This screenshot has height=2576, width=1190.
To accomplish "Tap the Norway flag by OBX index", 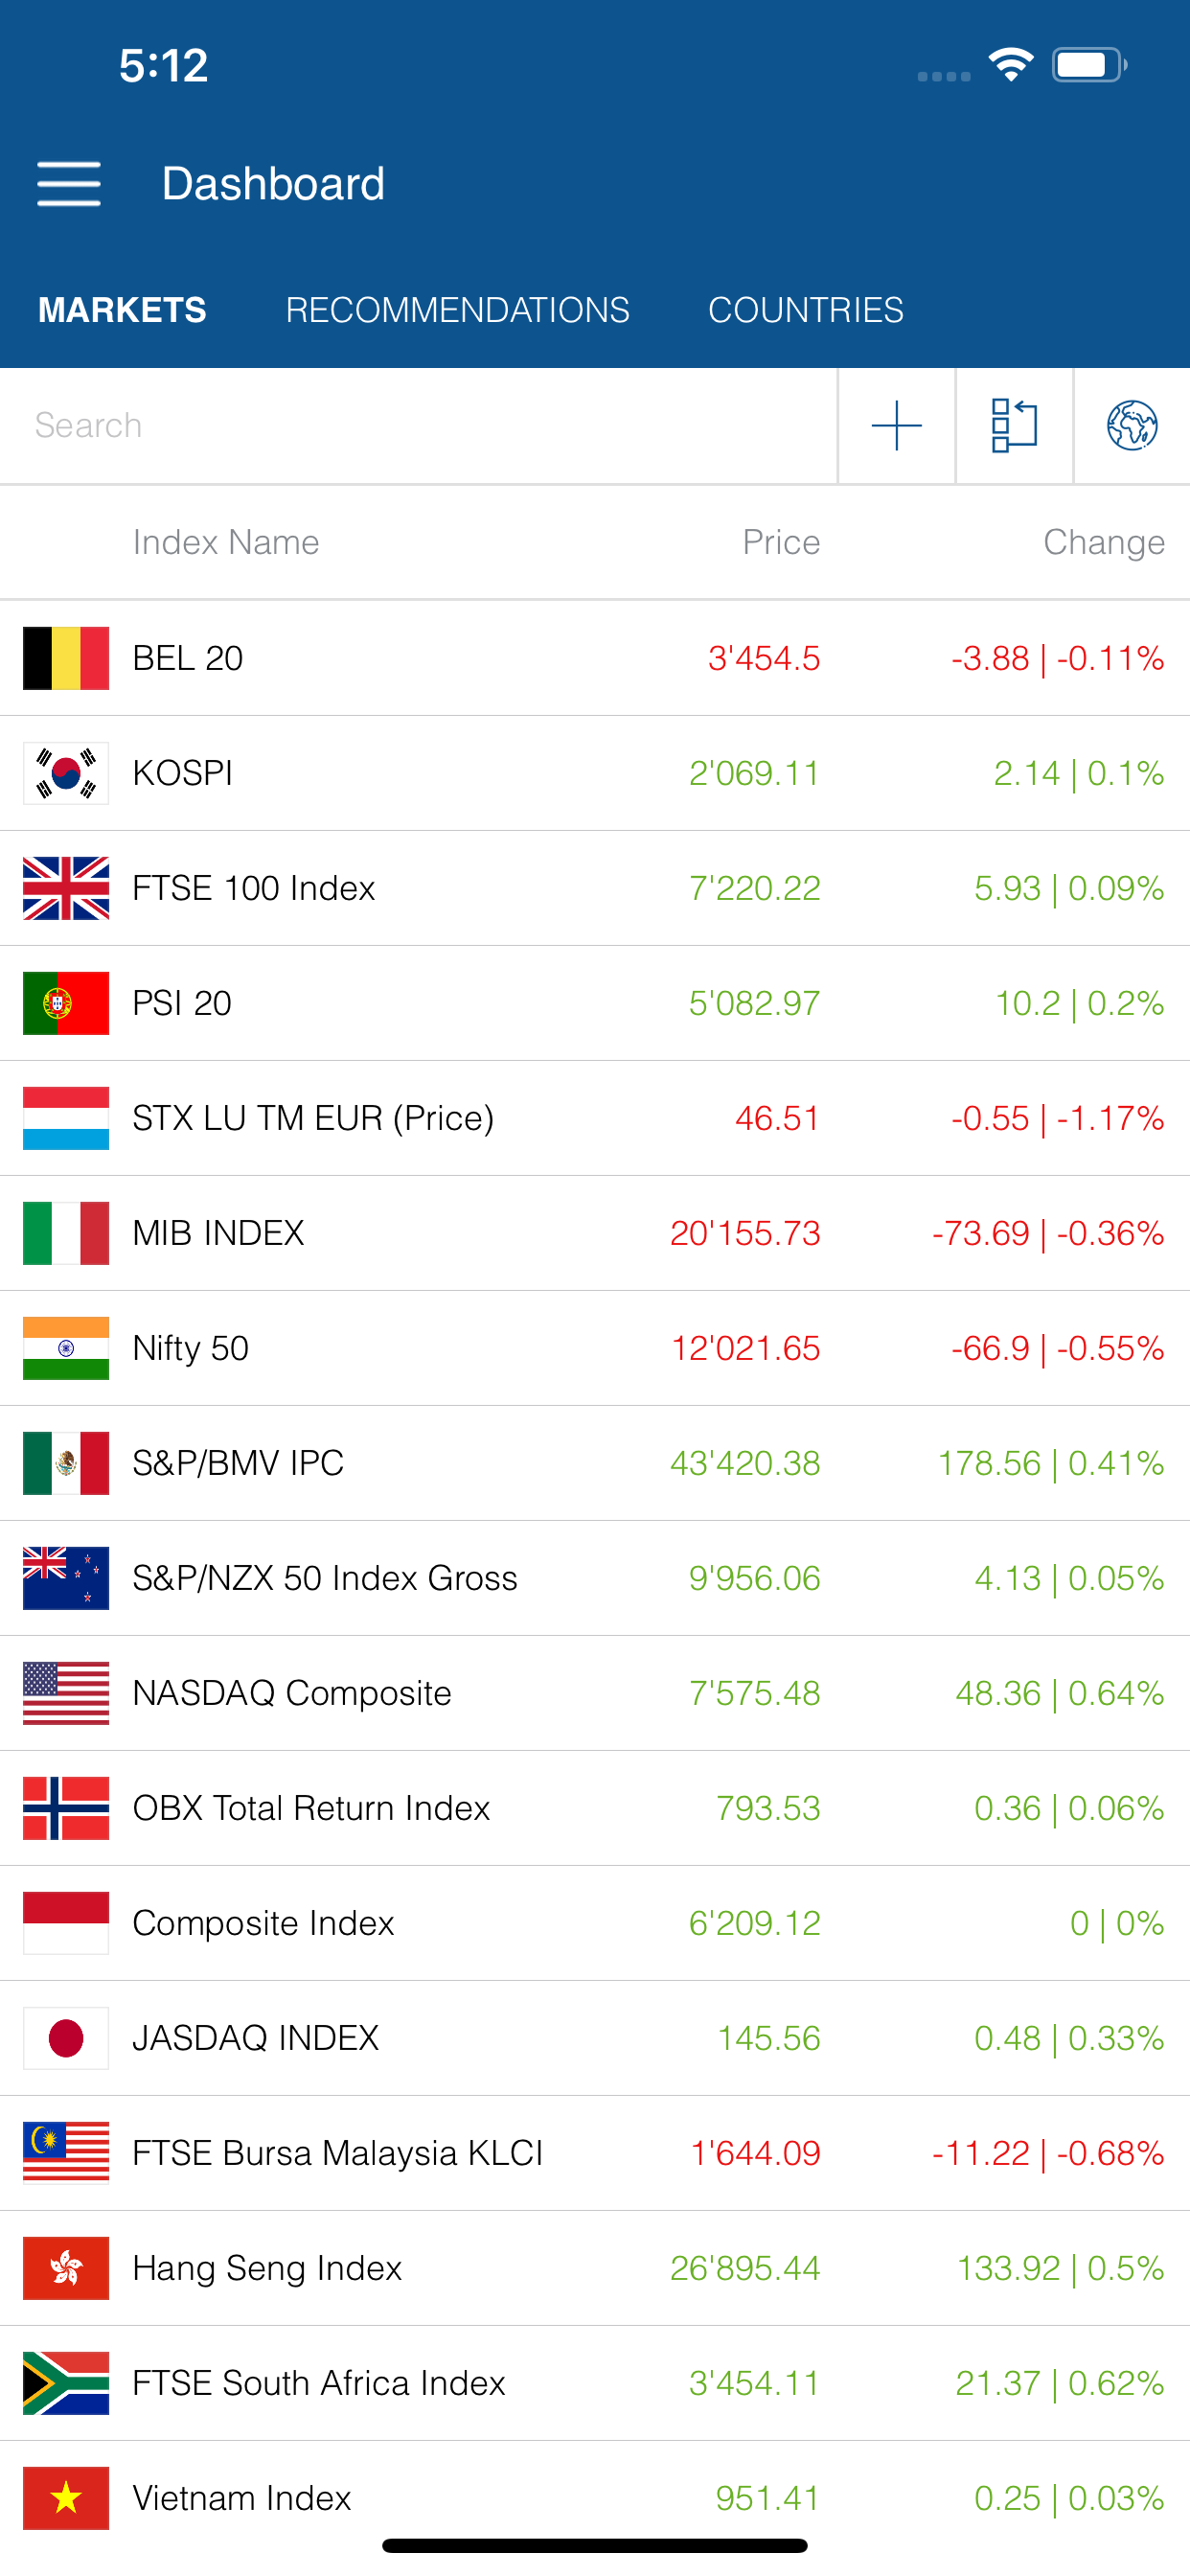I will (66, 1808).
